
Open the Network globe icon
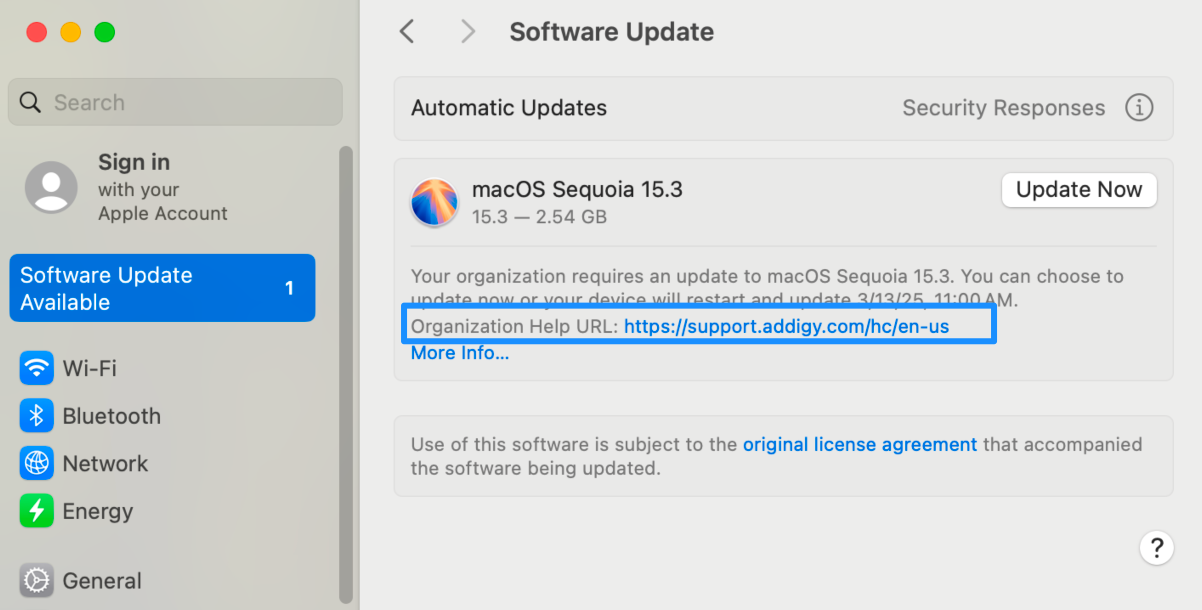(37, 464)
